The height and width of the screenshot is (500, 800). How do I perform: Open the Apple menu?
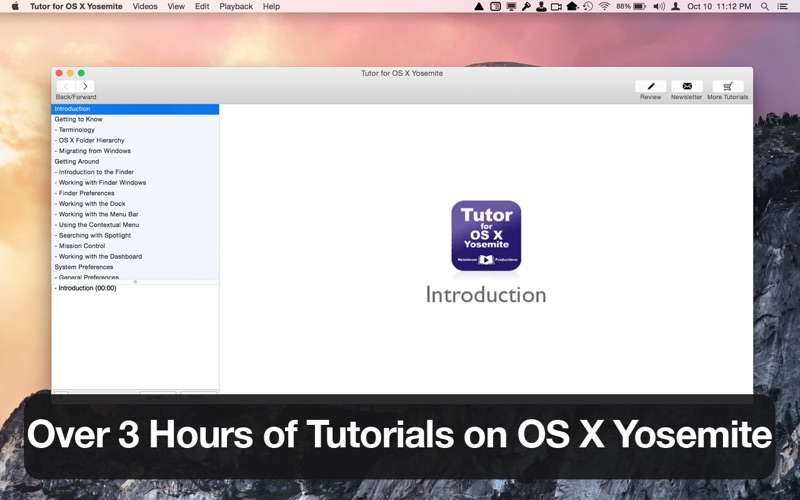click(15, 6)
